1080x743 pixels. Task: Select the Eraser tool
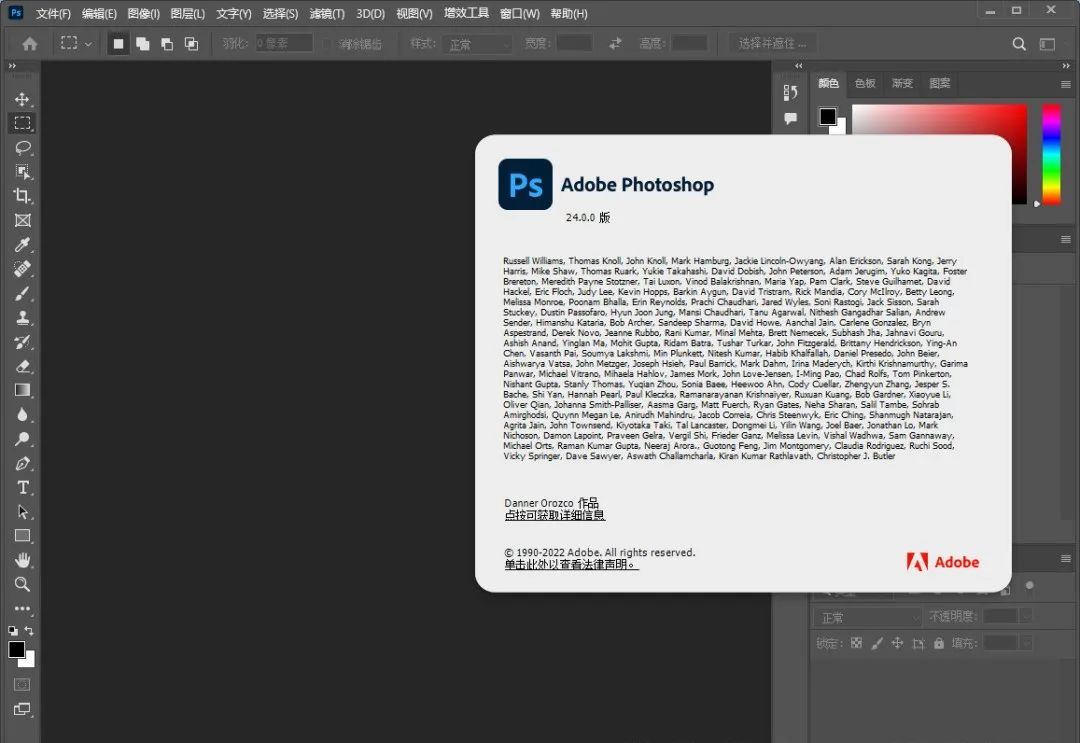coord(22,366)
